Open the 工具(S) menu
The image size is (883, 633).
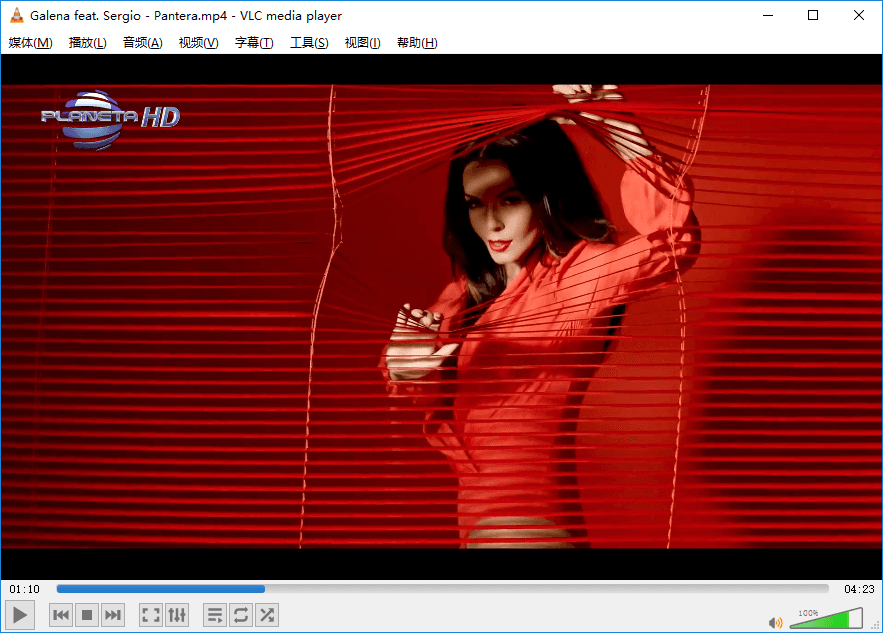(x=309, y=43)
